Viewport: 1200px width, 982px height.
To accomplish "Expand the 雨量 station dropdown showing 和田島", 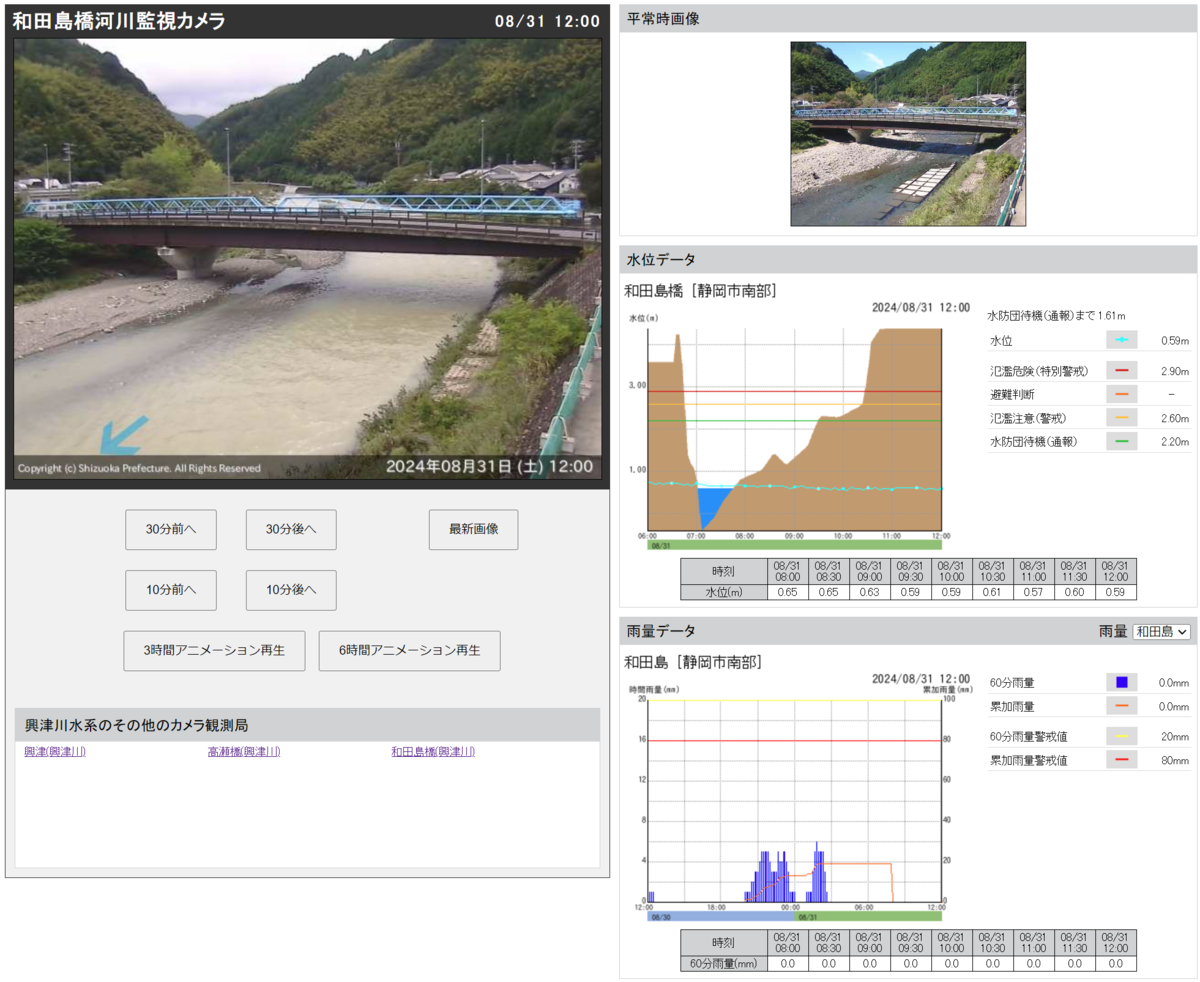I will (1162, 631).
